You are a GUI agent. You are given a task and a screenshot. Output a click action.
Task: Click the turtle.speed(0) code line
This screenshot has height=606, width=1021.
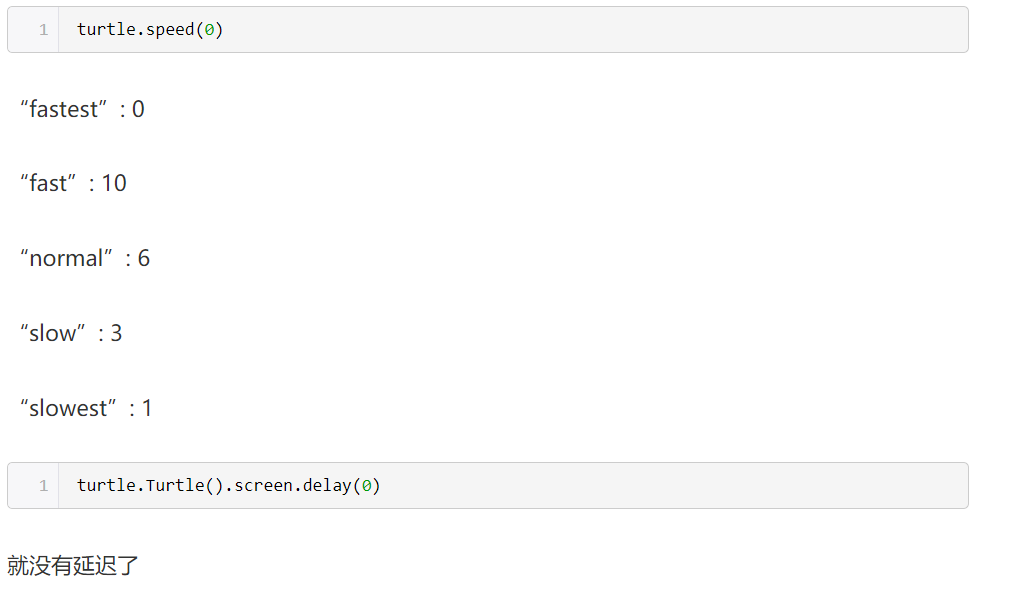click(150, 30)
